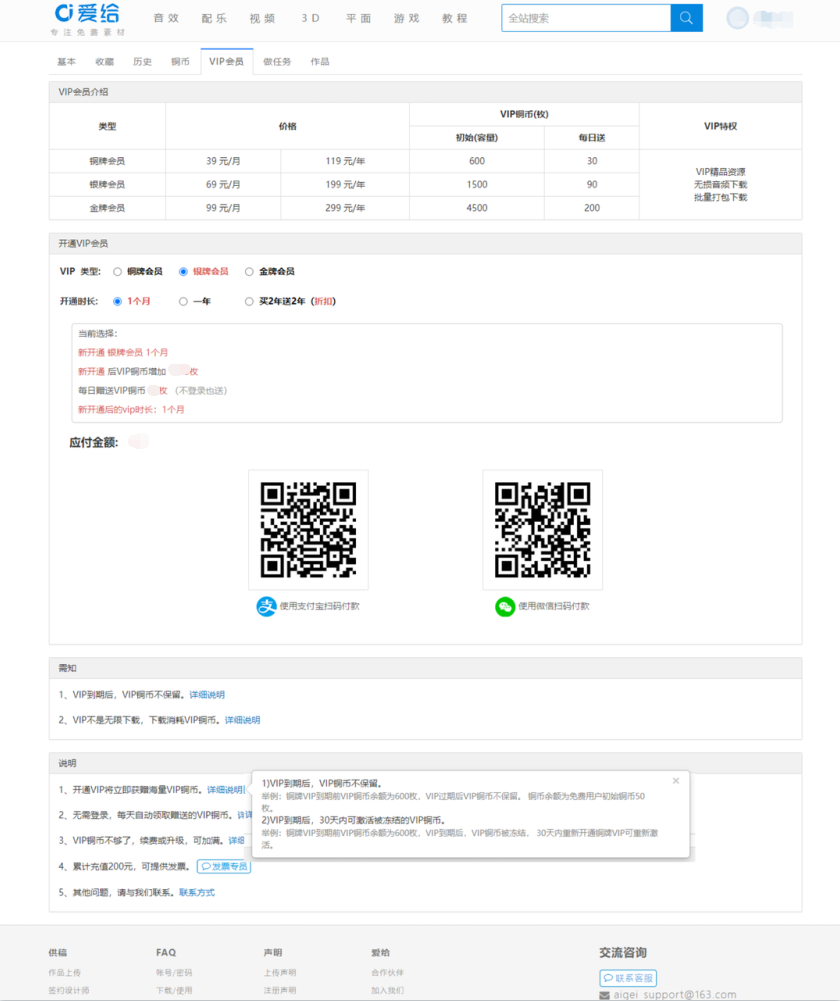Open the user avatar profile
Screen dimensions: 840x1001
pos(738,18)
